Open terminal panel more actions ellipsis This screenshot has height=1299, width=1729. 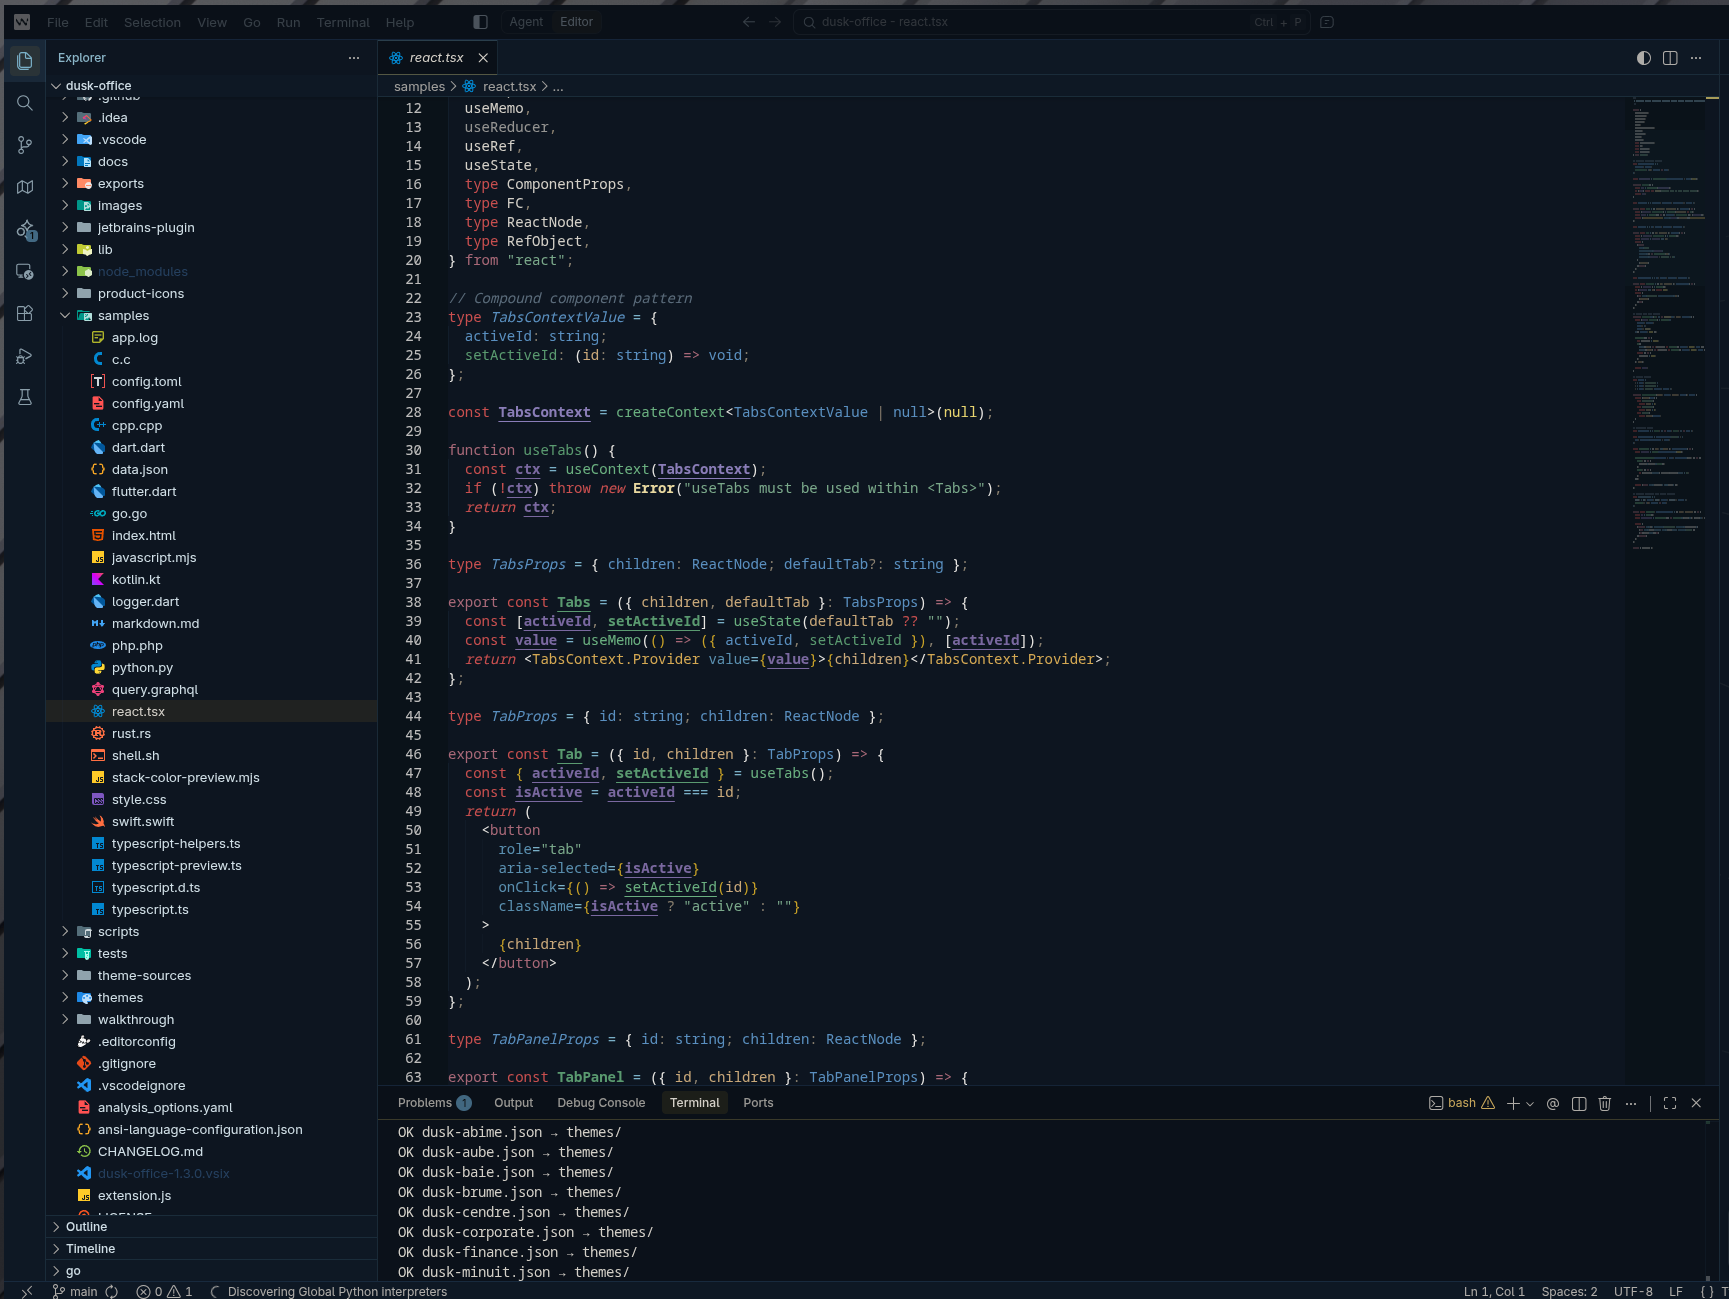pyautogui.click(x=1631, y=1103)
